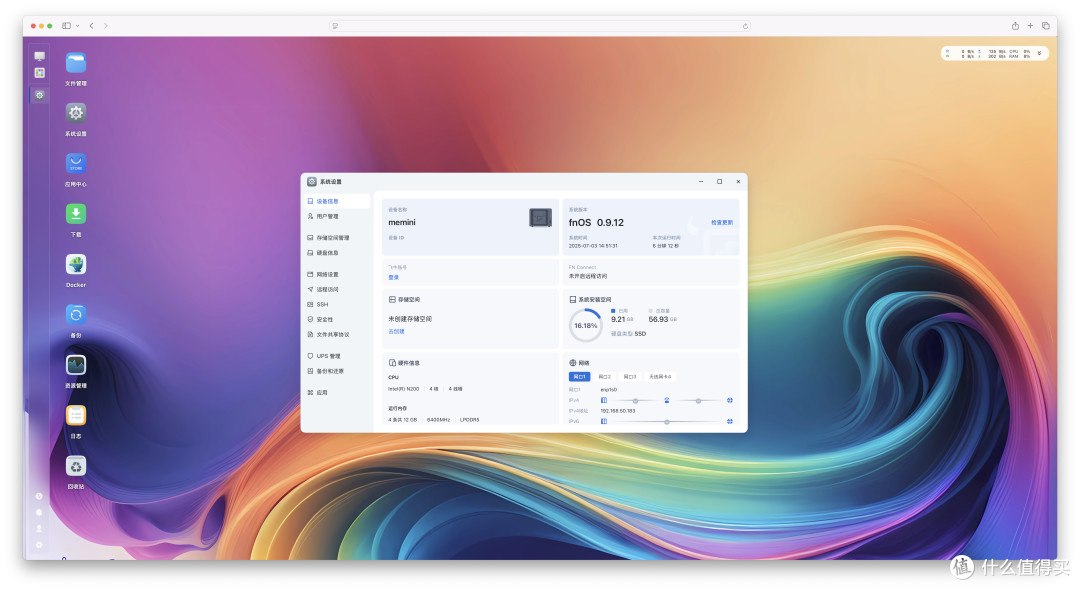Click the NAS device thumbnail image
Screen dimensions: 1080x590
pyautogui.click(x=541, y=218)
